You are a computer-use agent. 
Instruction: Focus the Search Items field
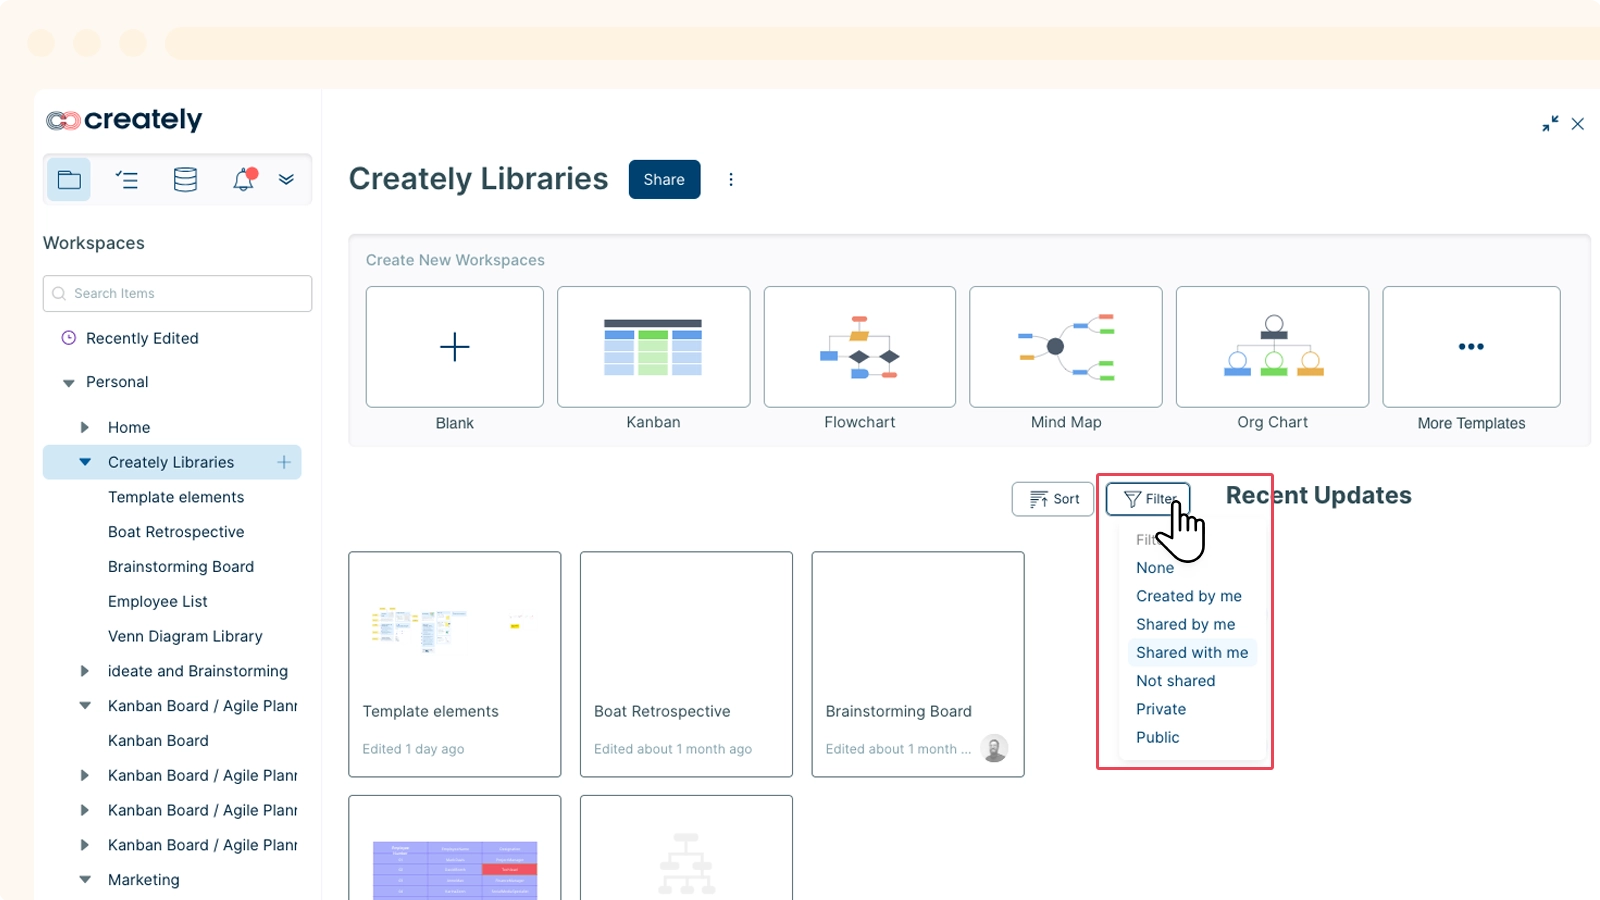tap(178, 294)
